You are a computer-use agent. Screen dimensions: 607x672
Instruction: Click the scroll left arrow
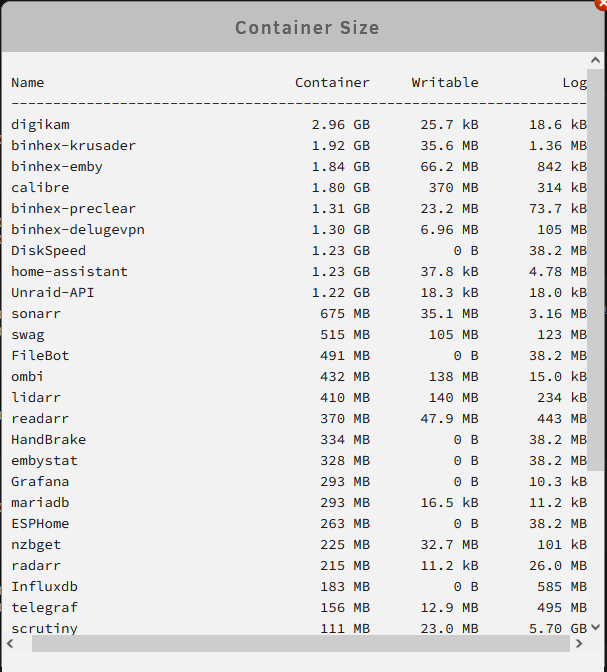11,643
